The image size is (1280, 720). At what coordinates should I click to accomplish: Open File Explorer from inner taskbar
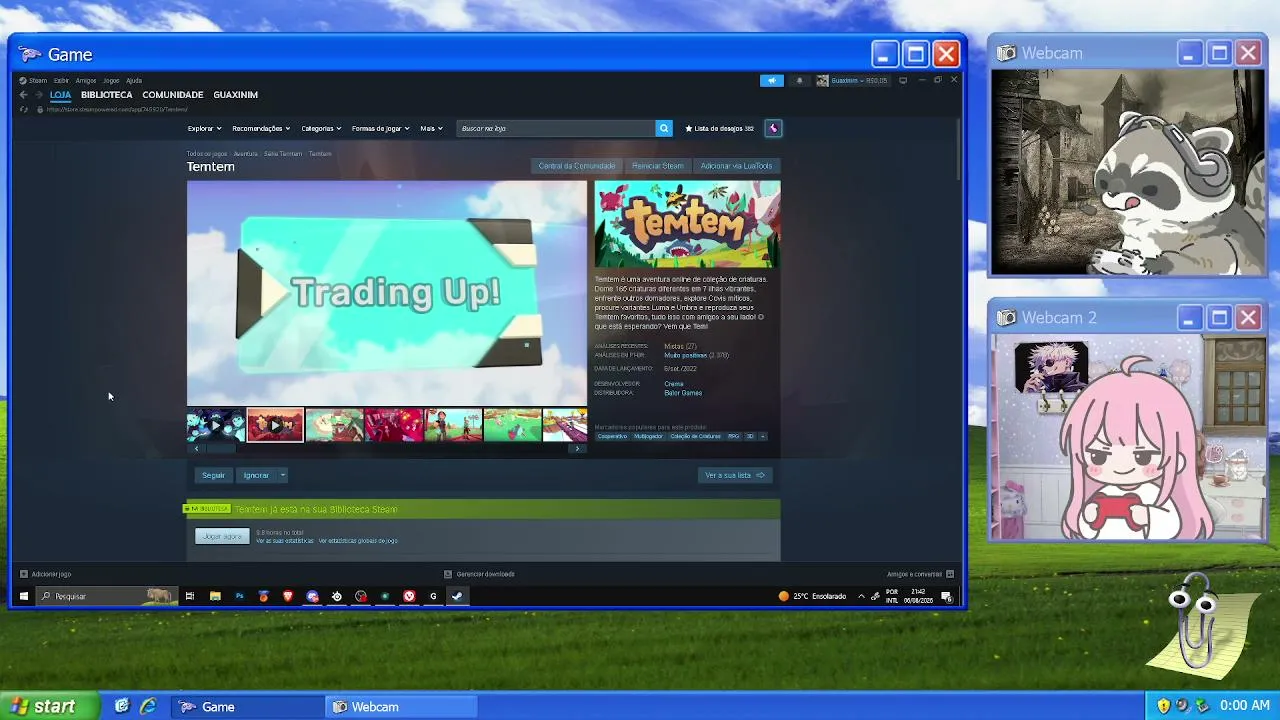pyautogui.click(x=215, y=596)
